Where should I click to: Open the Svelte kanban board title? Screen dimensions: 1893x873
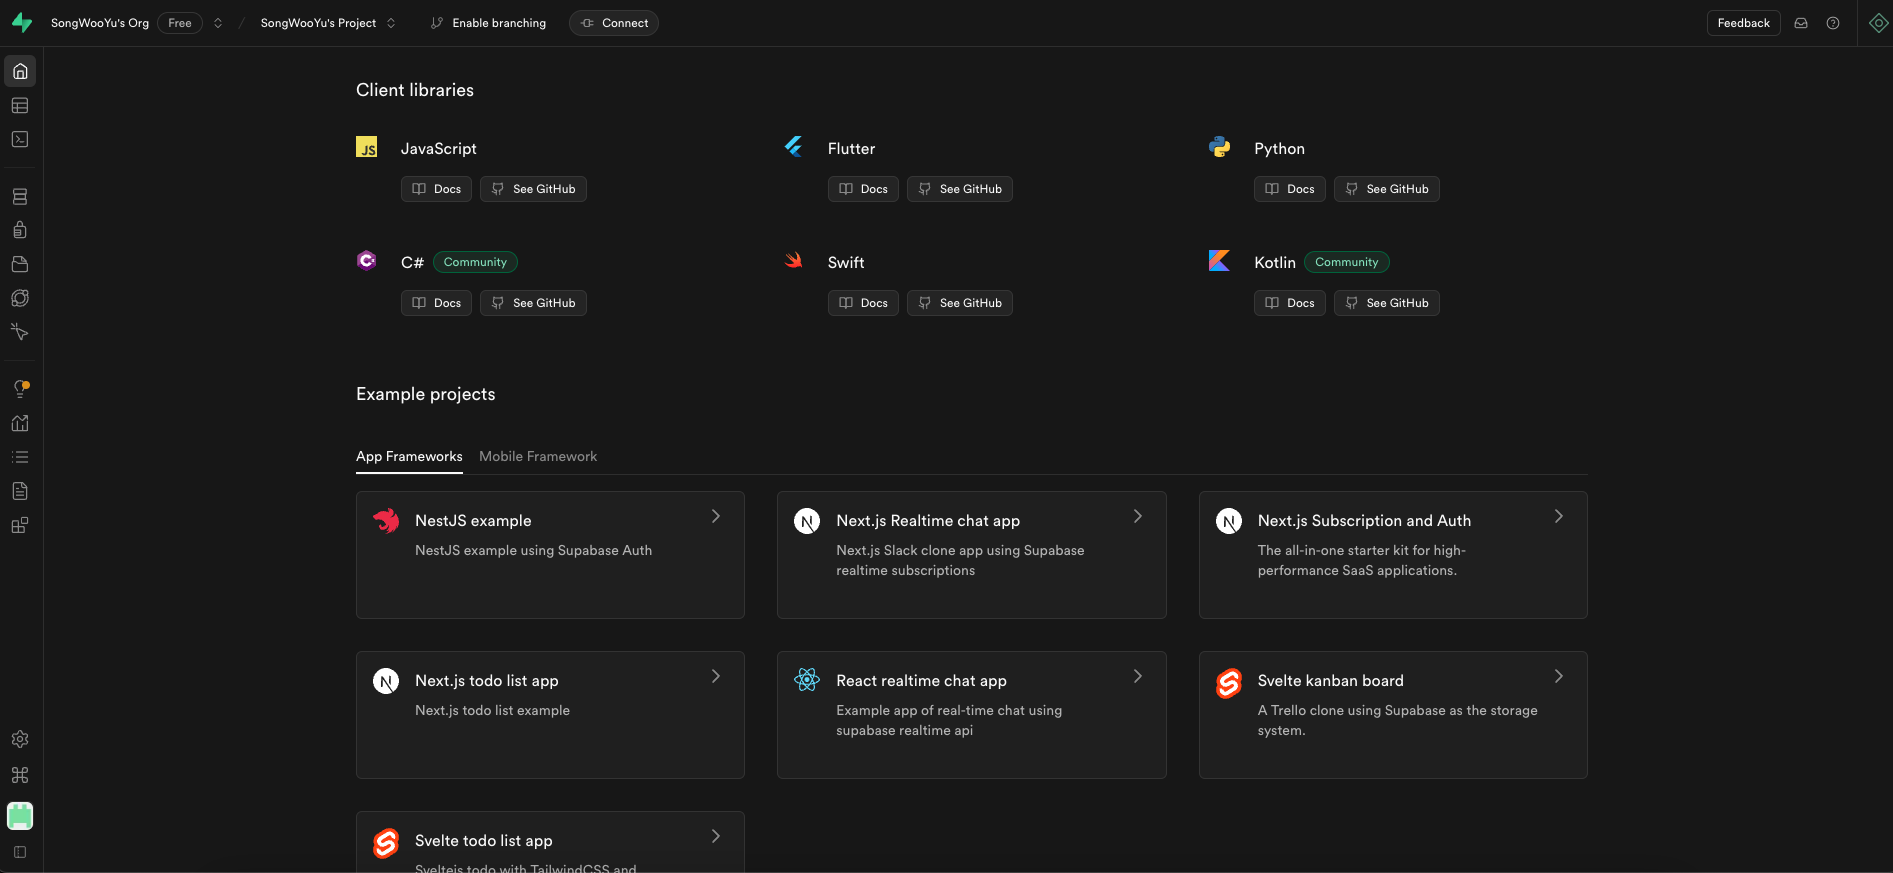pos(1331,680)
